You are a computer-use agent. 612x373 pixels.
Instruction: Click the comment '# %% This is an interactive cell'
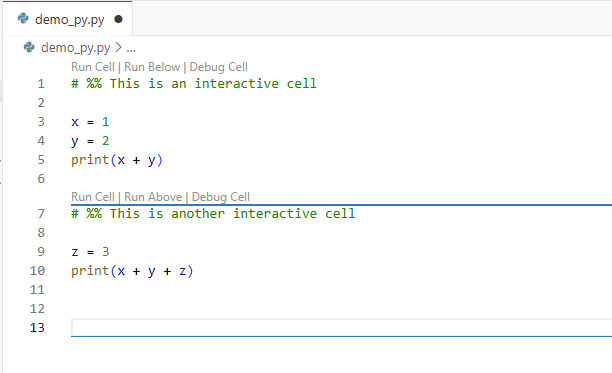(194, 83)
